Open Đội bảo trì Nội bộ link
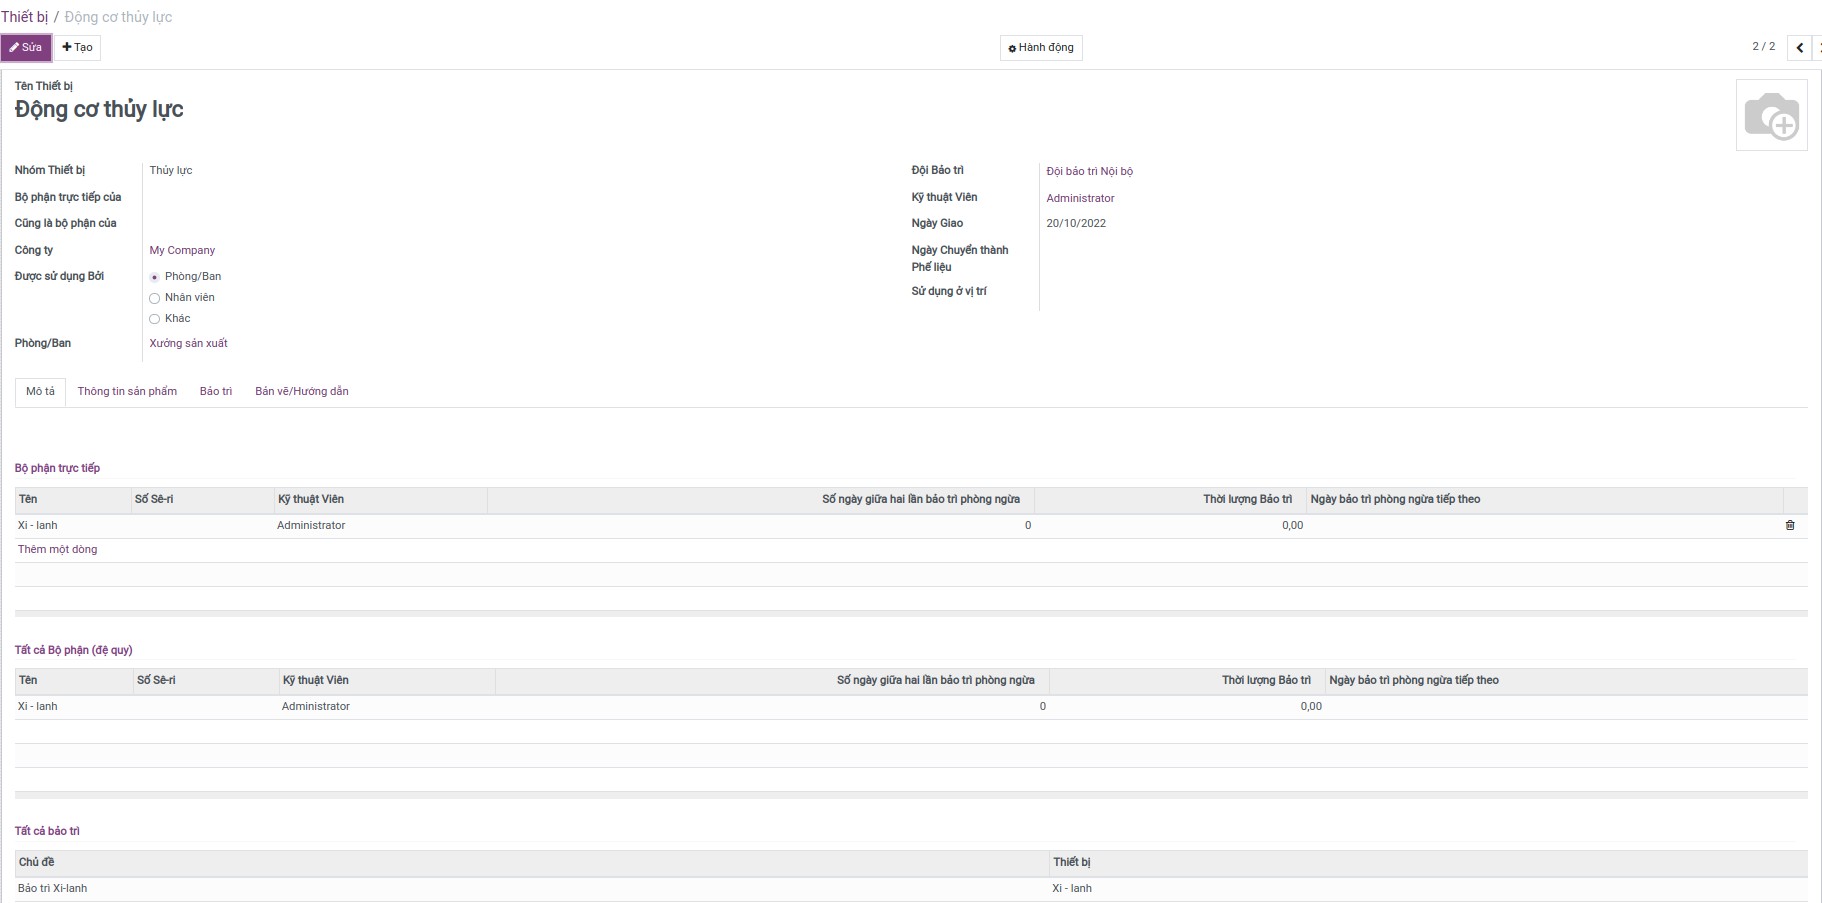The image size is (1822, 903). [x=1089, y=171]
